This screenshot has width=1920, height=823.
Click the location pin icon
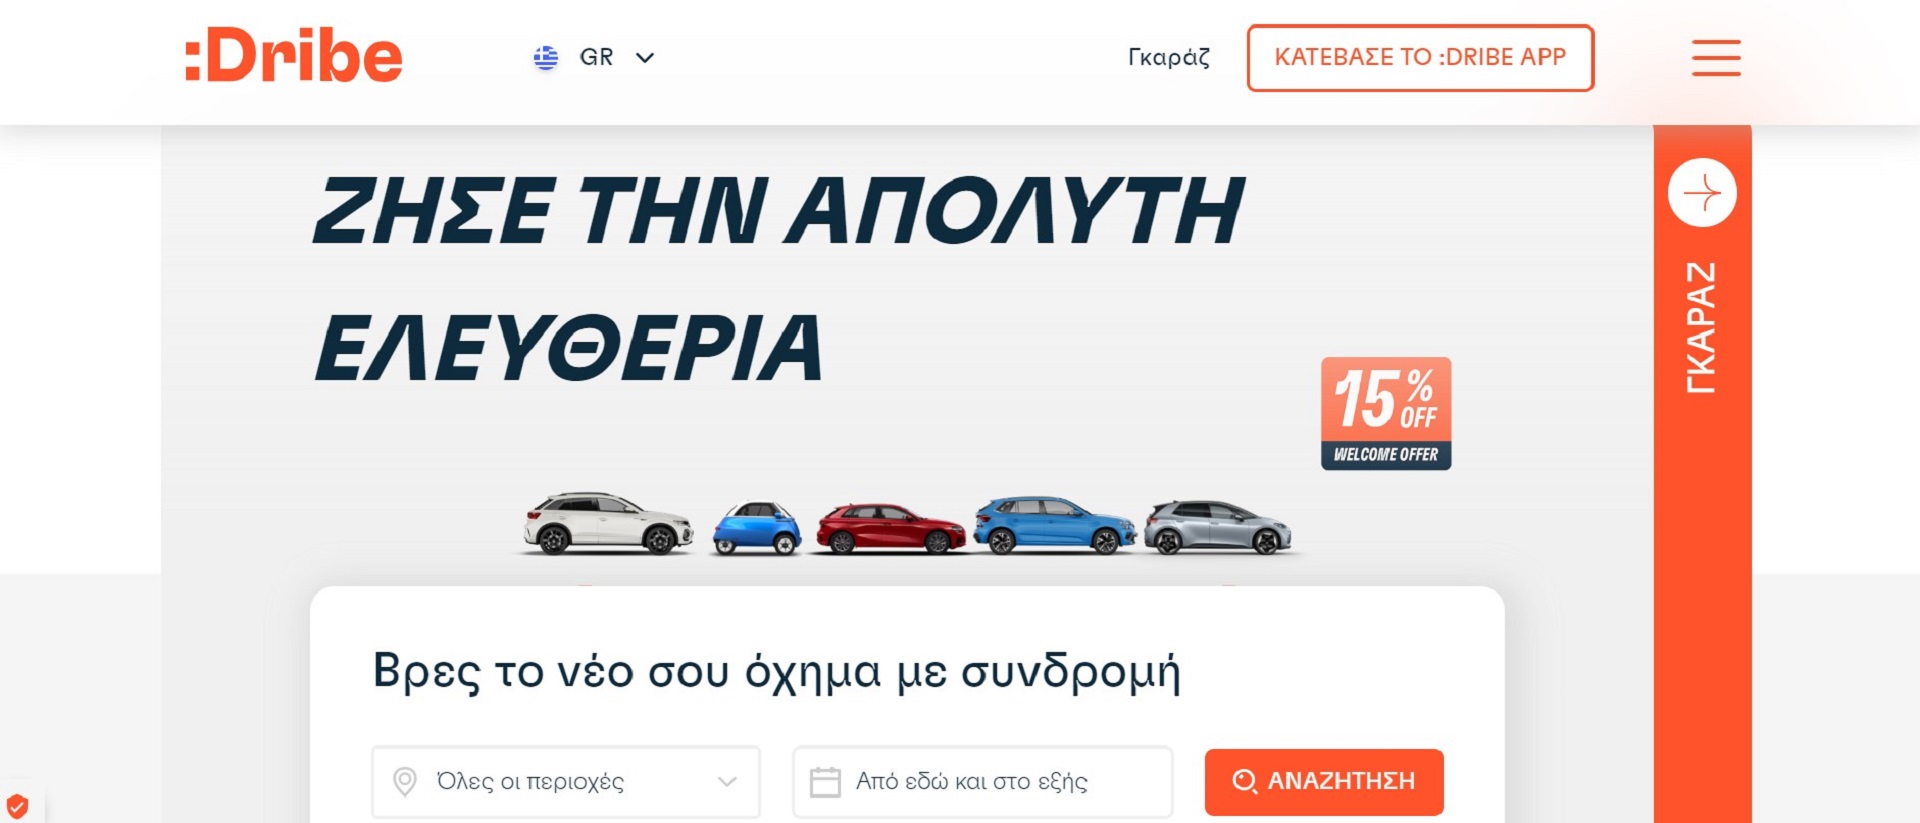405,781
